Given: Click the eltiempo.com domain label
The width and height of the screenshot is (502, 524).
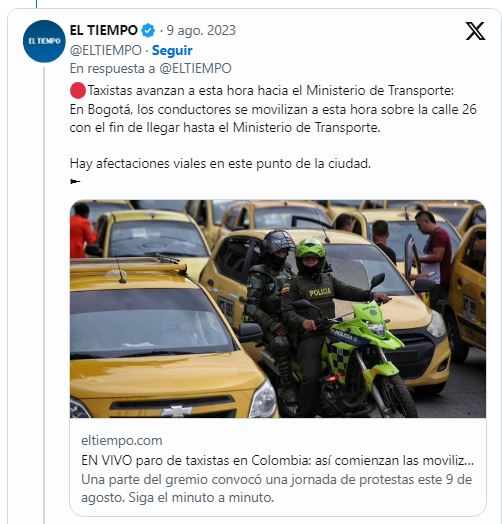Looking at the screenshot, I should [122, 440].
